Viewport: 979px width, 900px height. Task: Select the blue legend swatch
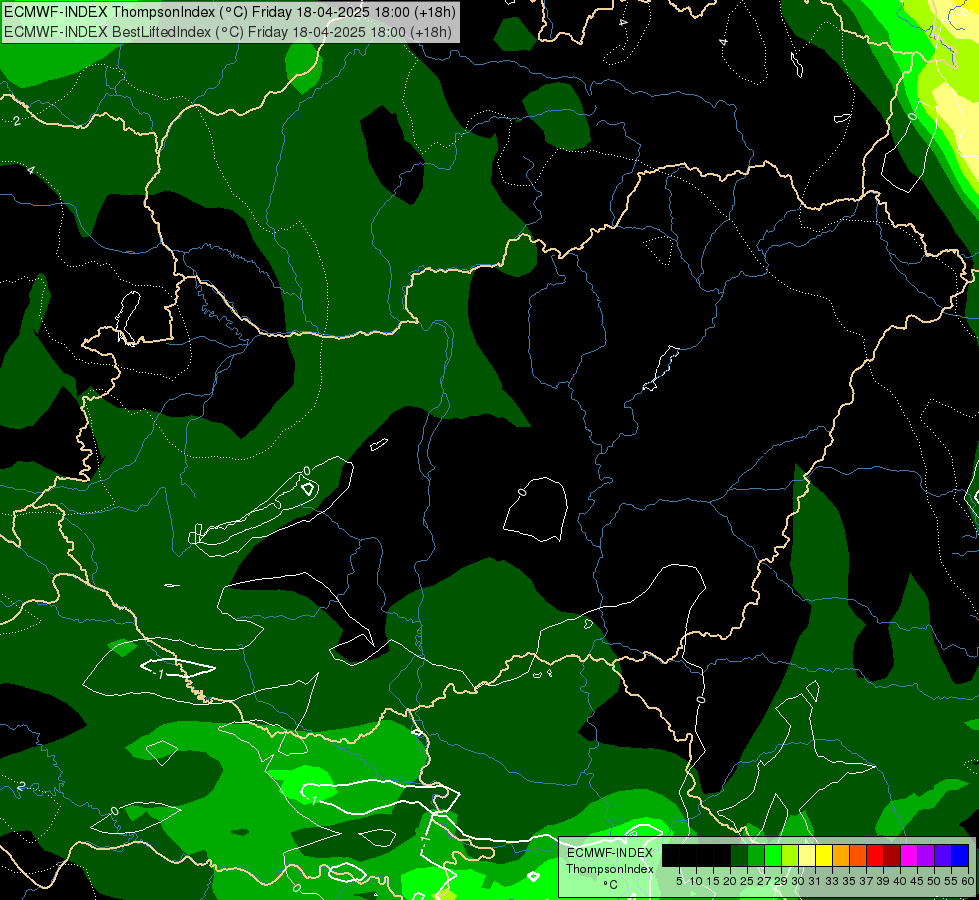[960, 856]
